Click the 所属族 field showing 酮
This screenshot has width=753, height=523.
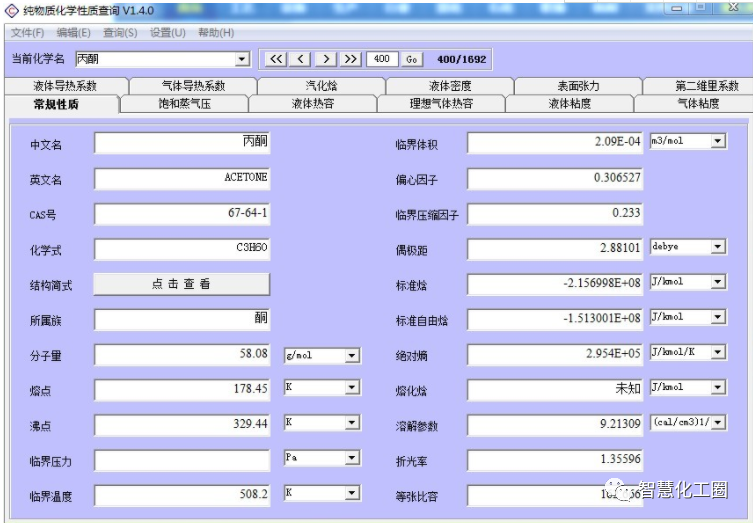pyautogui.click(x=182, y=319)
